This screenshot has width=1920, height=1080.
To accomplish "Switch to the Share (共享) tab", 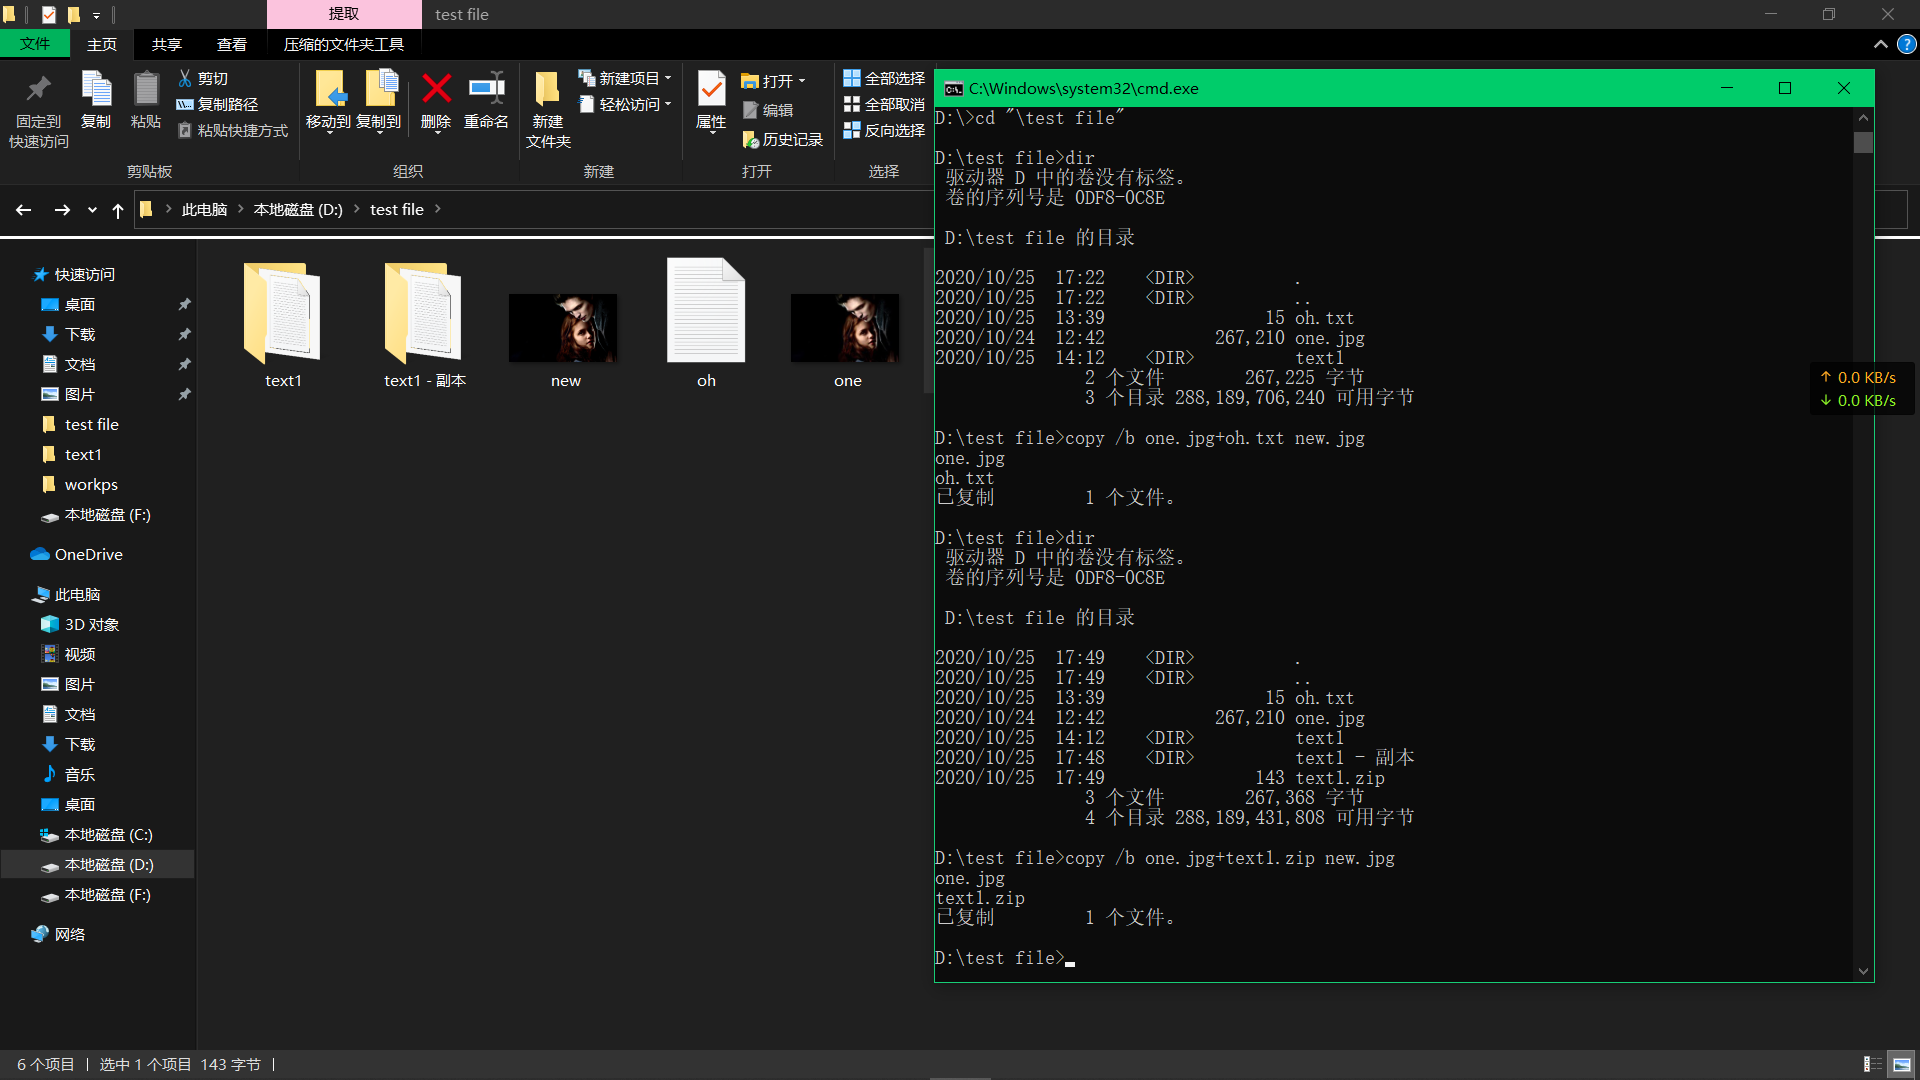I will point(166,44).
